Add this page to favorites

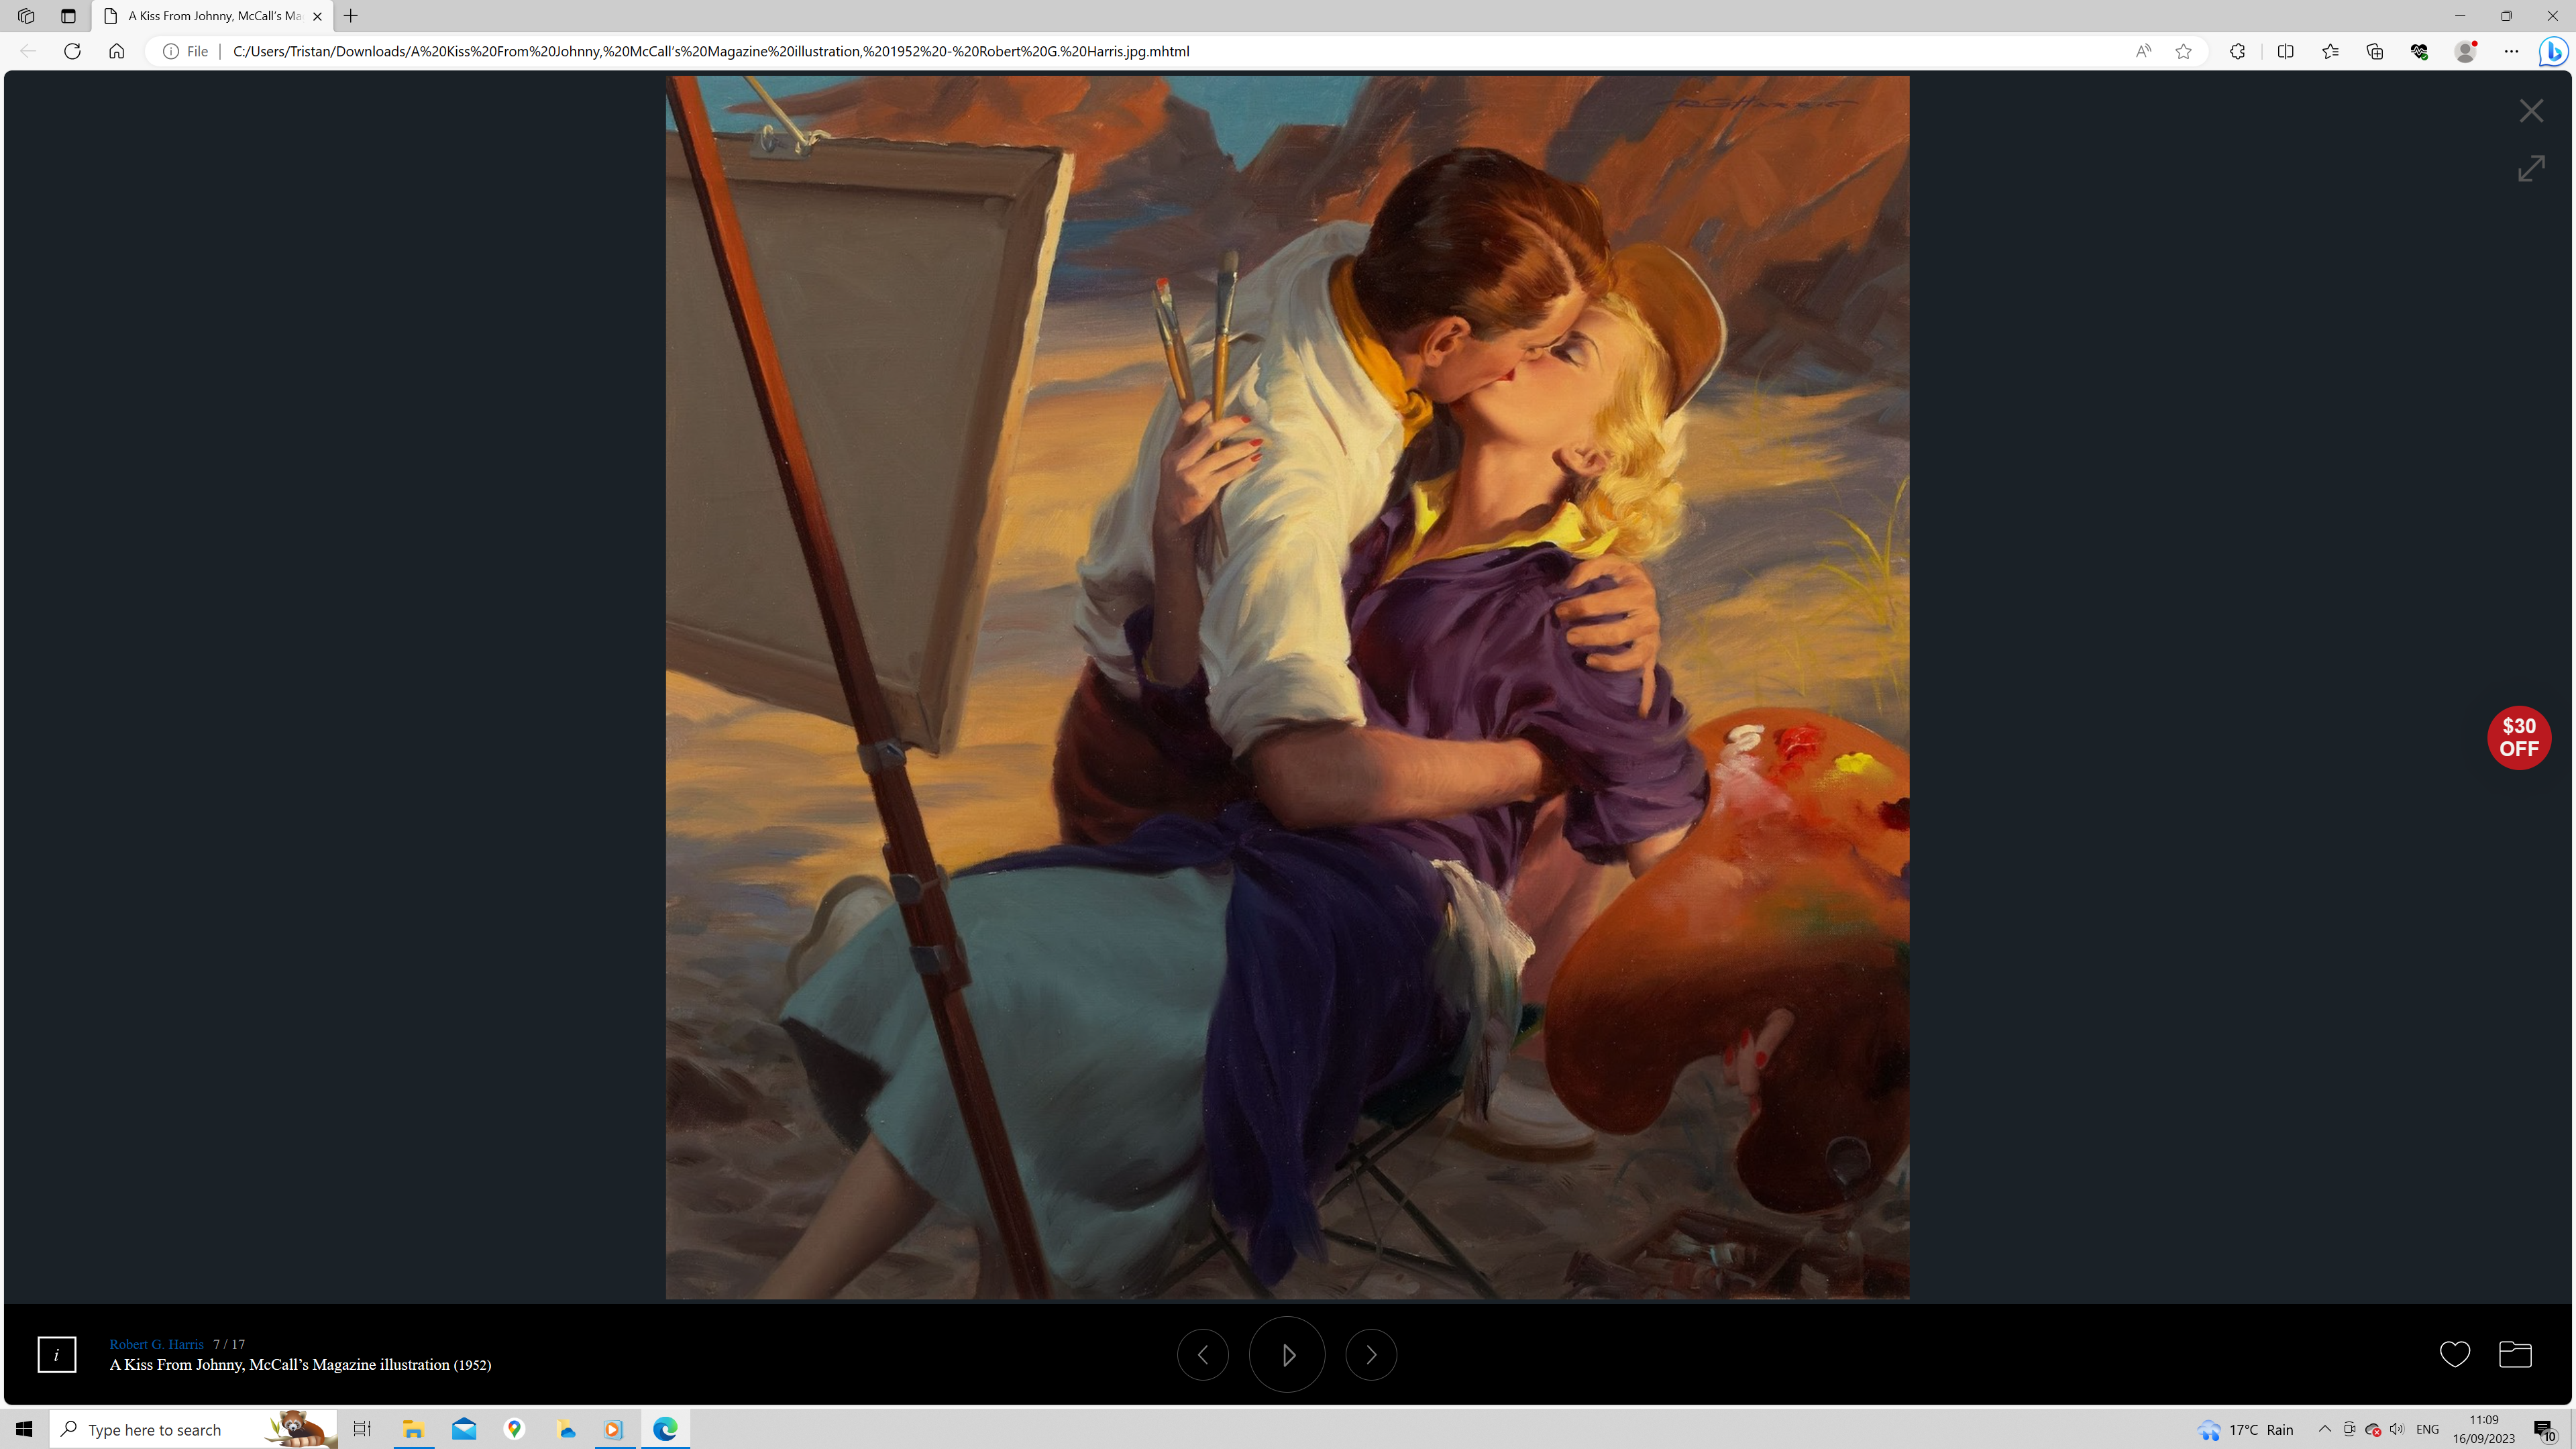point(2183,51)
